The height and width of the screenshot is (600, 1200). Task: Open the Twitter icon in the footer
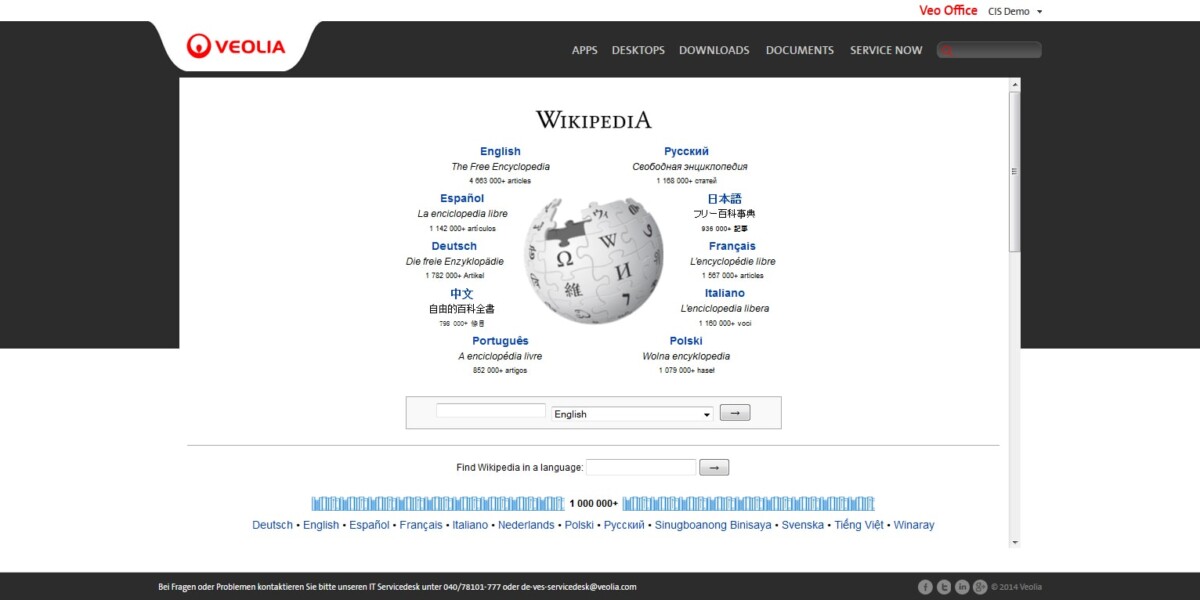[x=944, y=587]
